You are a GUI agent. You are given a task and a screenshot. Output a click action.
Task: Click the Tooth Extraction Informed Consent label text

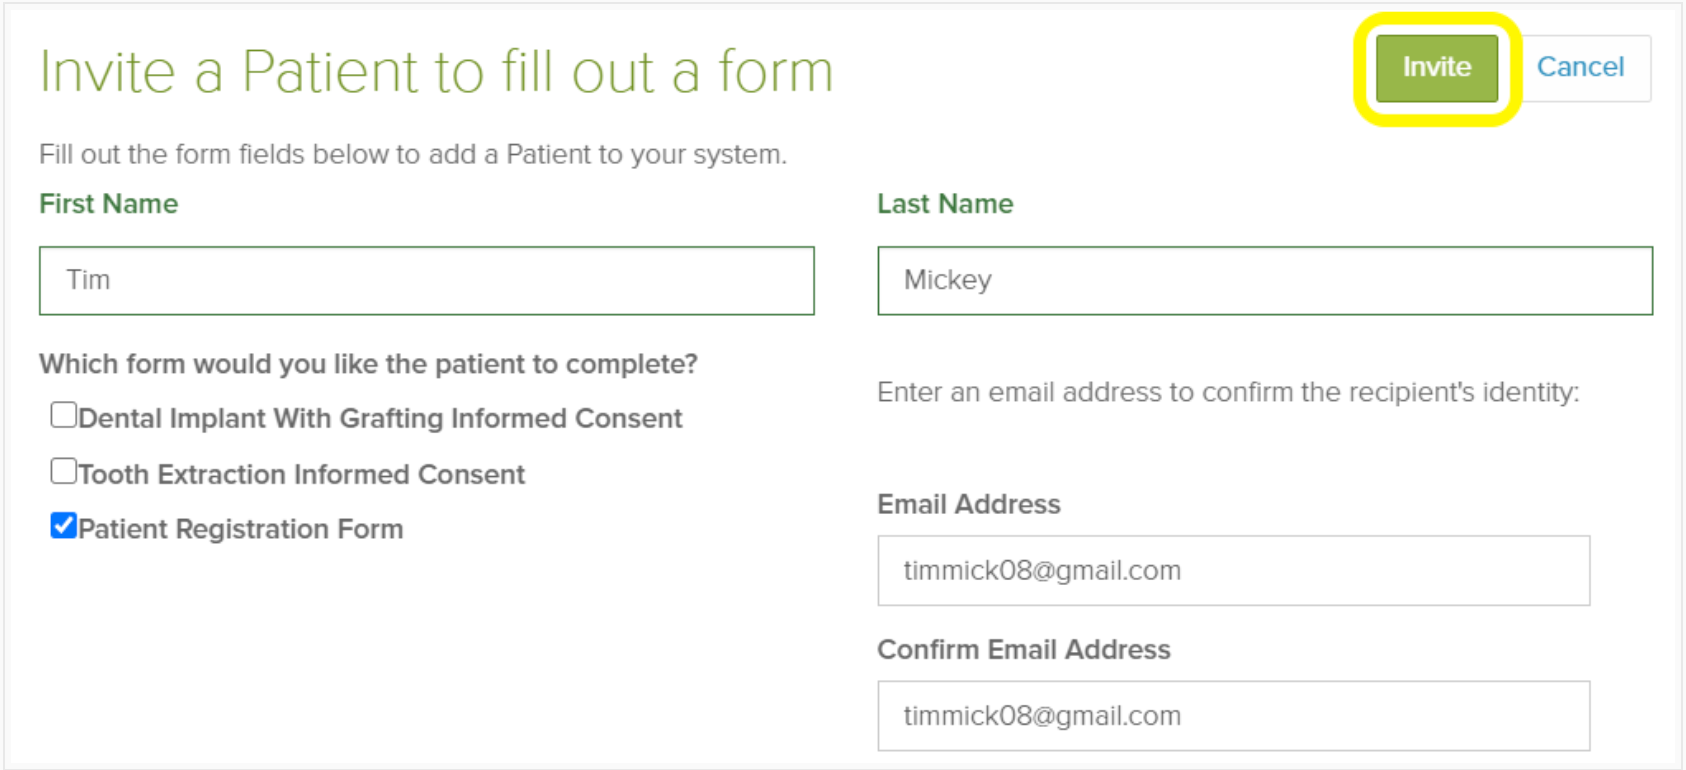301,474
